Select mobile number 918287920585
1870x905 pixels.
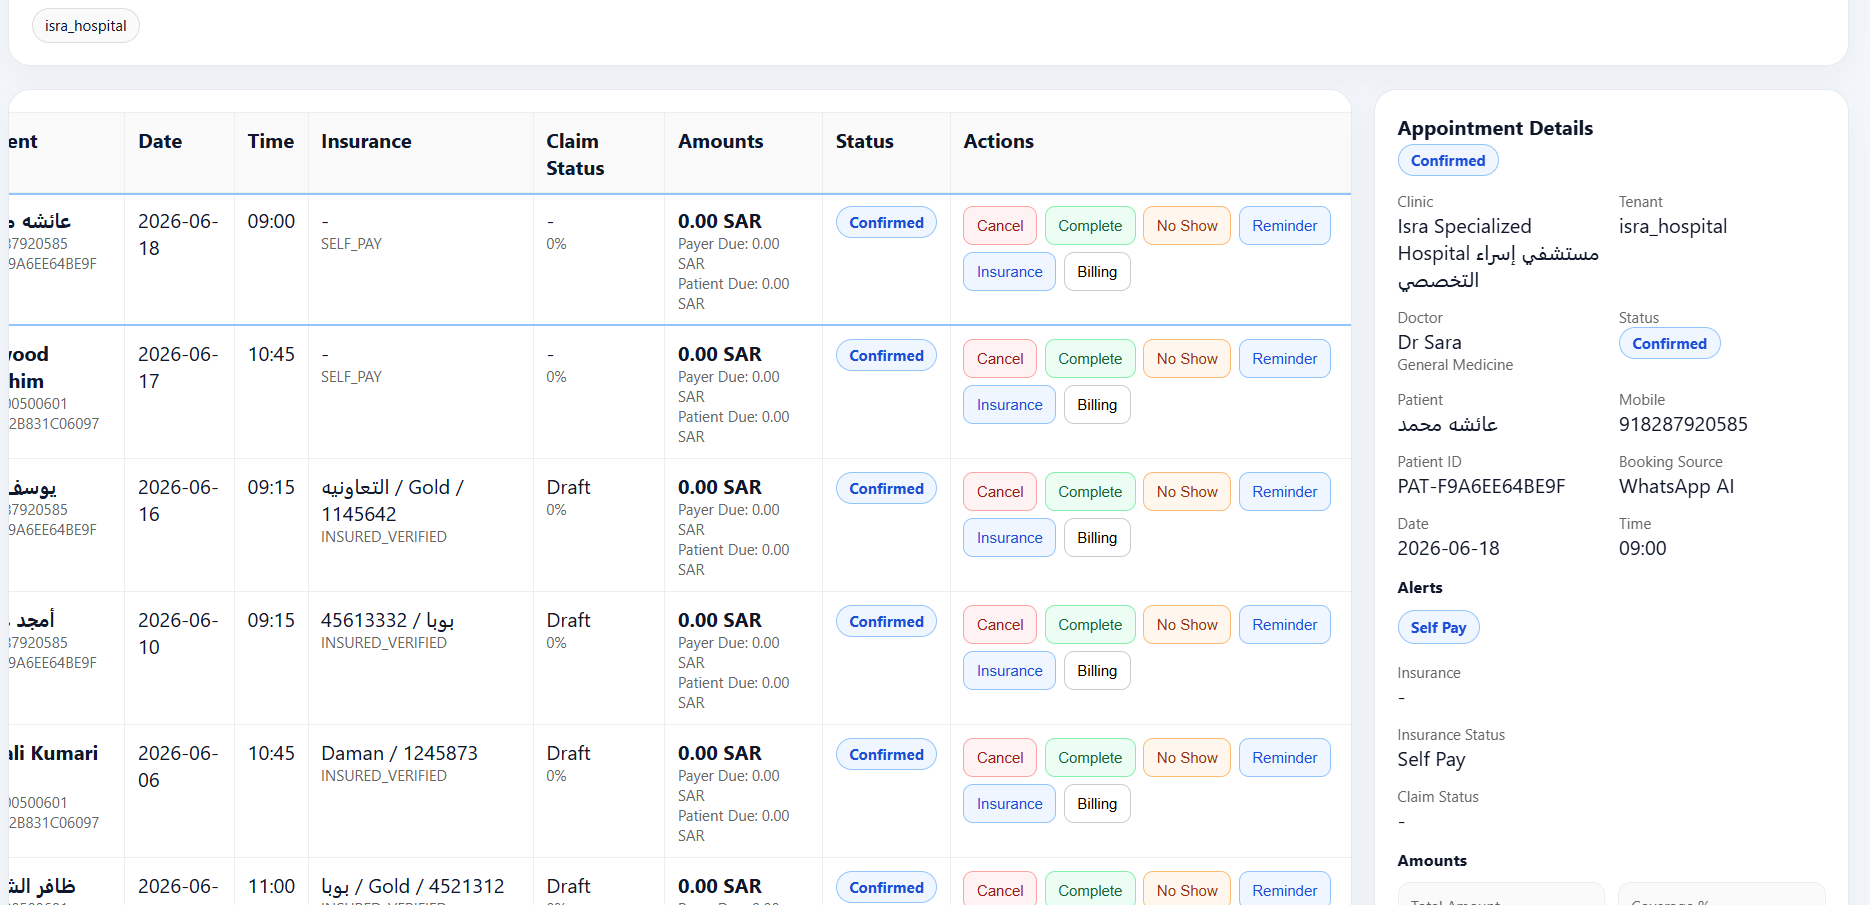(1683, 425)
